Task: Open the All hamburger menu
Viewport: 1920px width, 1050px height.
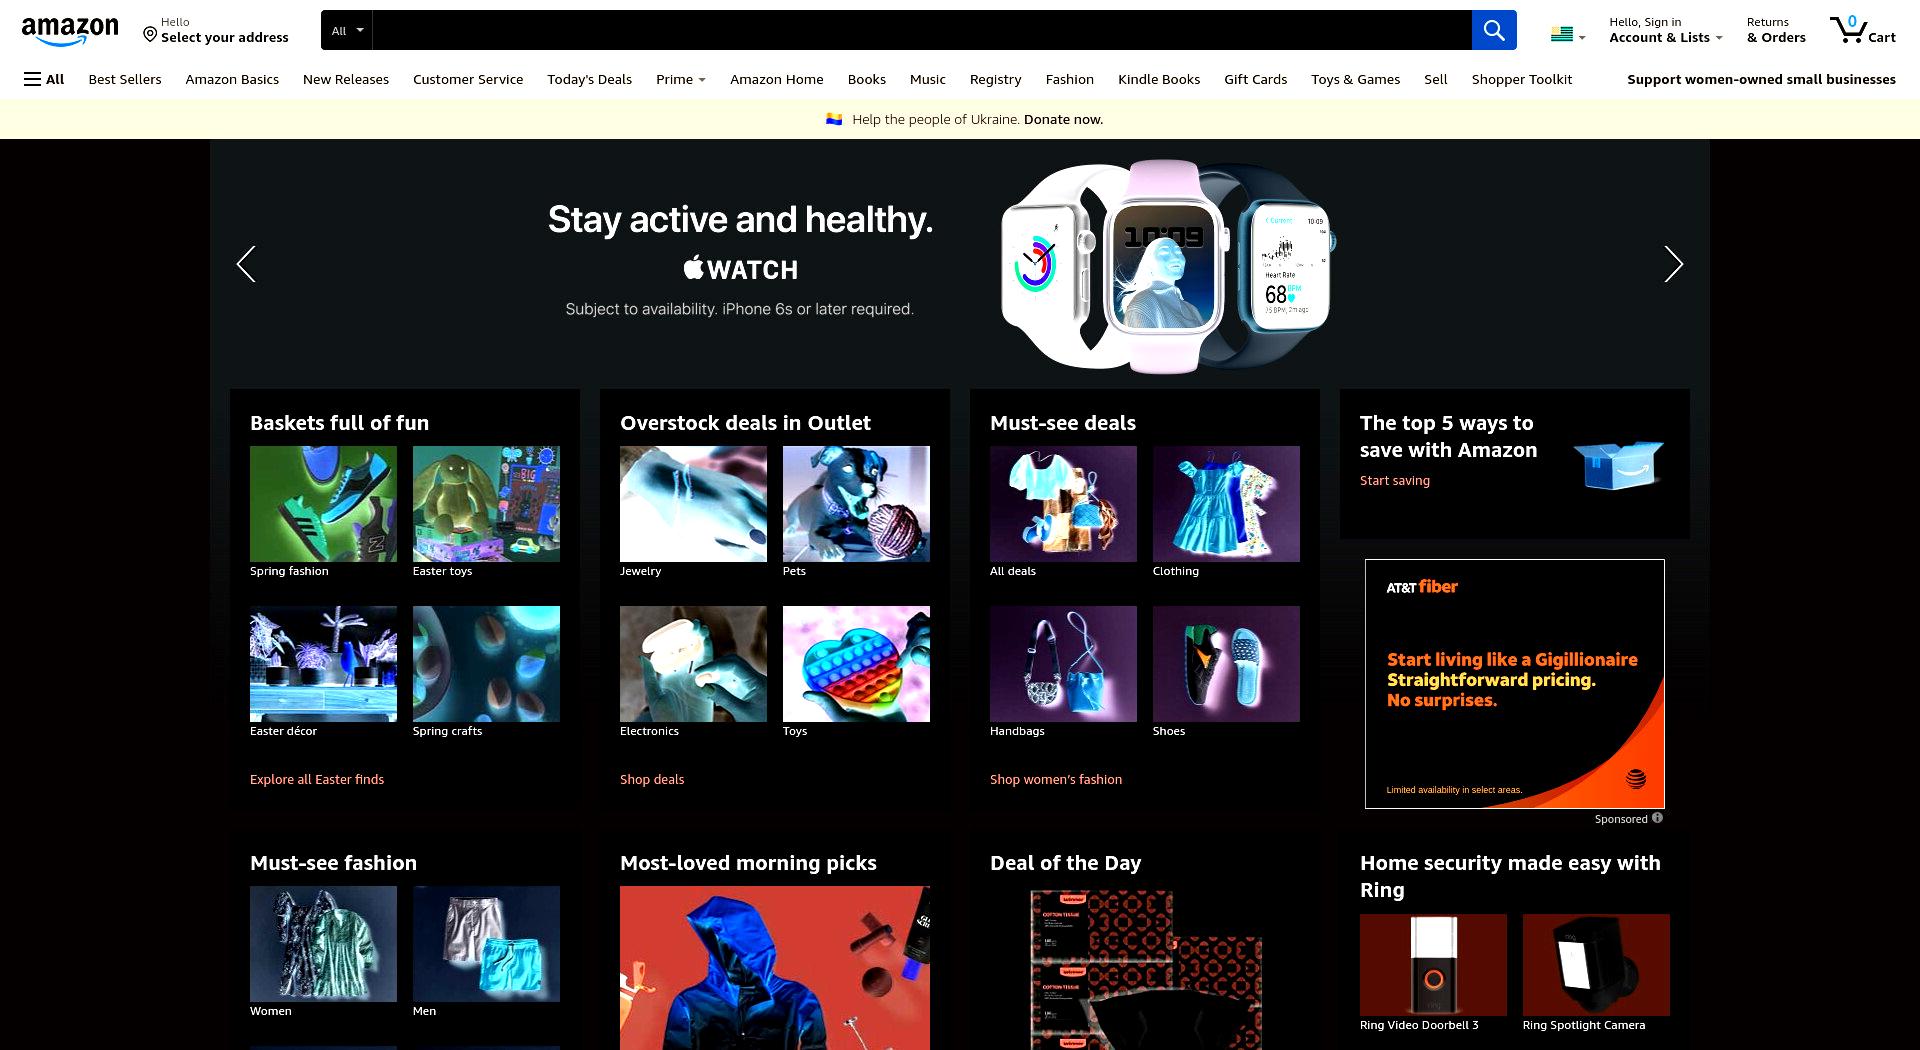Action: pos(44,79)
